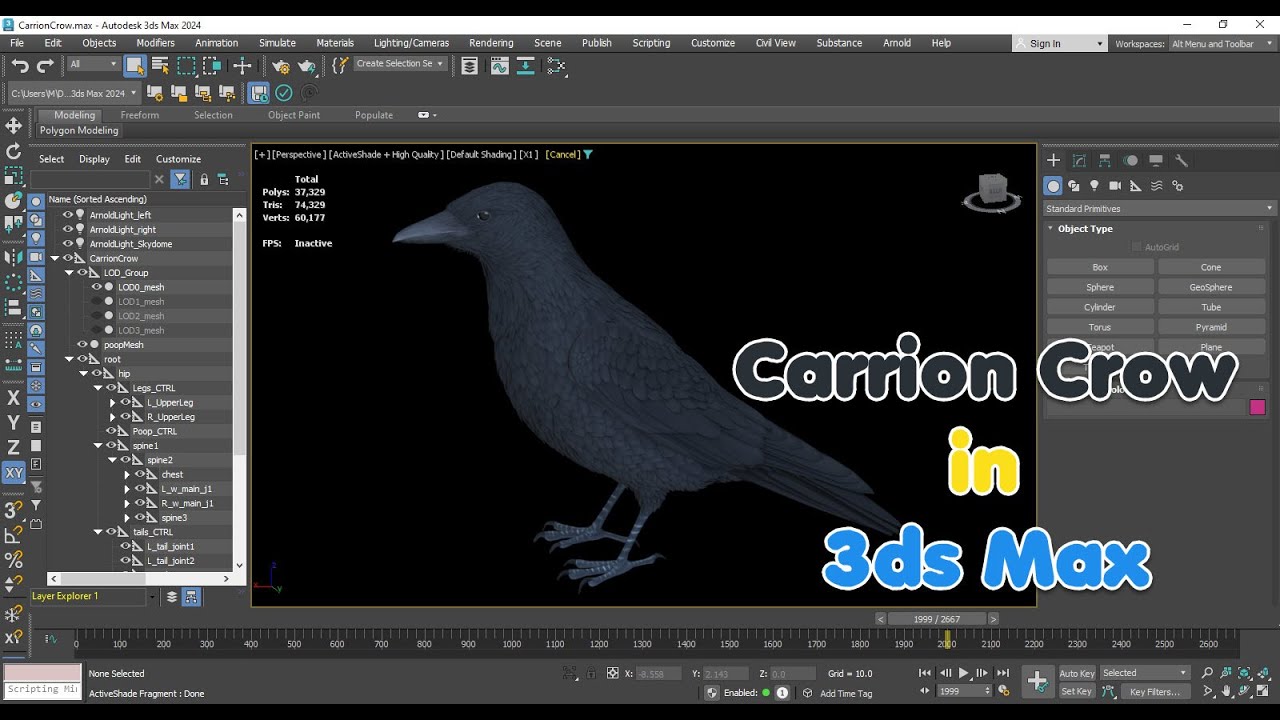Toggle Window/Crossing selection mode icon
Screen dimensions: 1280x720
(x=211, y=66)
